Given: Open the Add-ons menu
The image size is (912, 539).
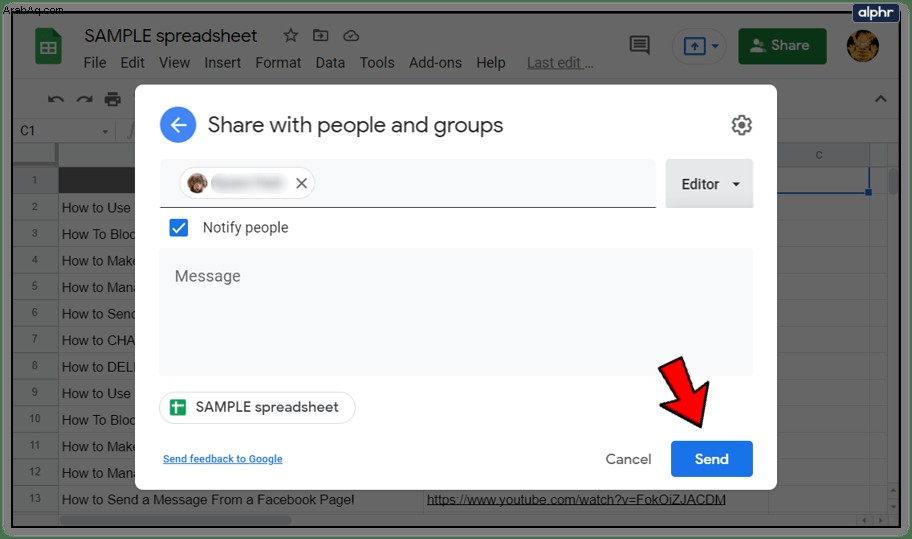Looking at the screenshot, I should pos(435,62).
